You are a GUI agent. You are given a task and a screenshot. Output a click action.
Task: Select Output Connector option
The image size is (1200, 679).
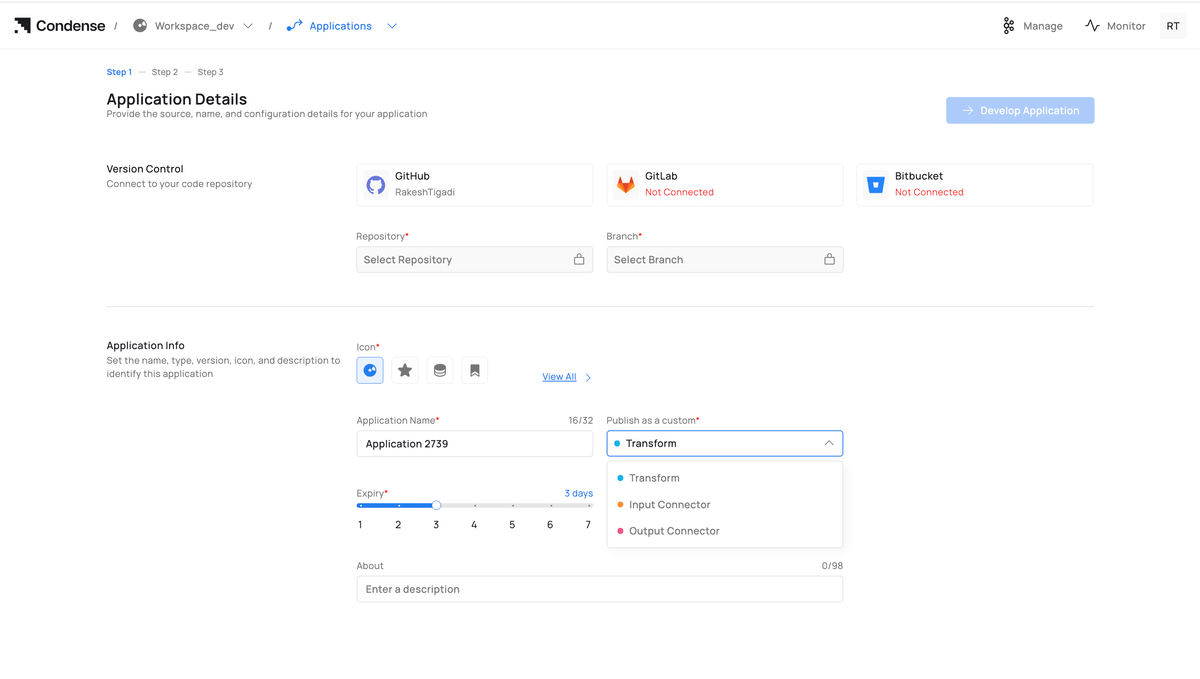click(x=725, y=531)
